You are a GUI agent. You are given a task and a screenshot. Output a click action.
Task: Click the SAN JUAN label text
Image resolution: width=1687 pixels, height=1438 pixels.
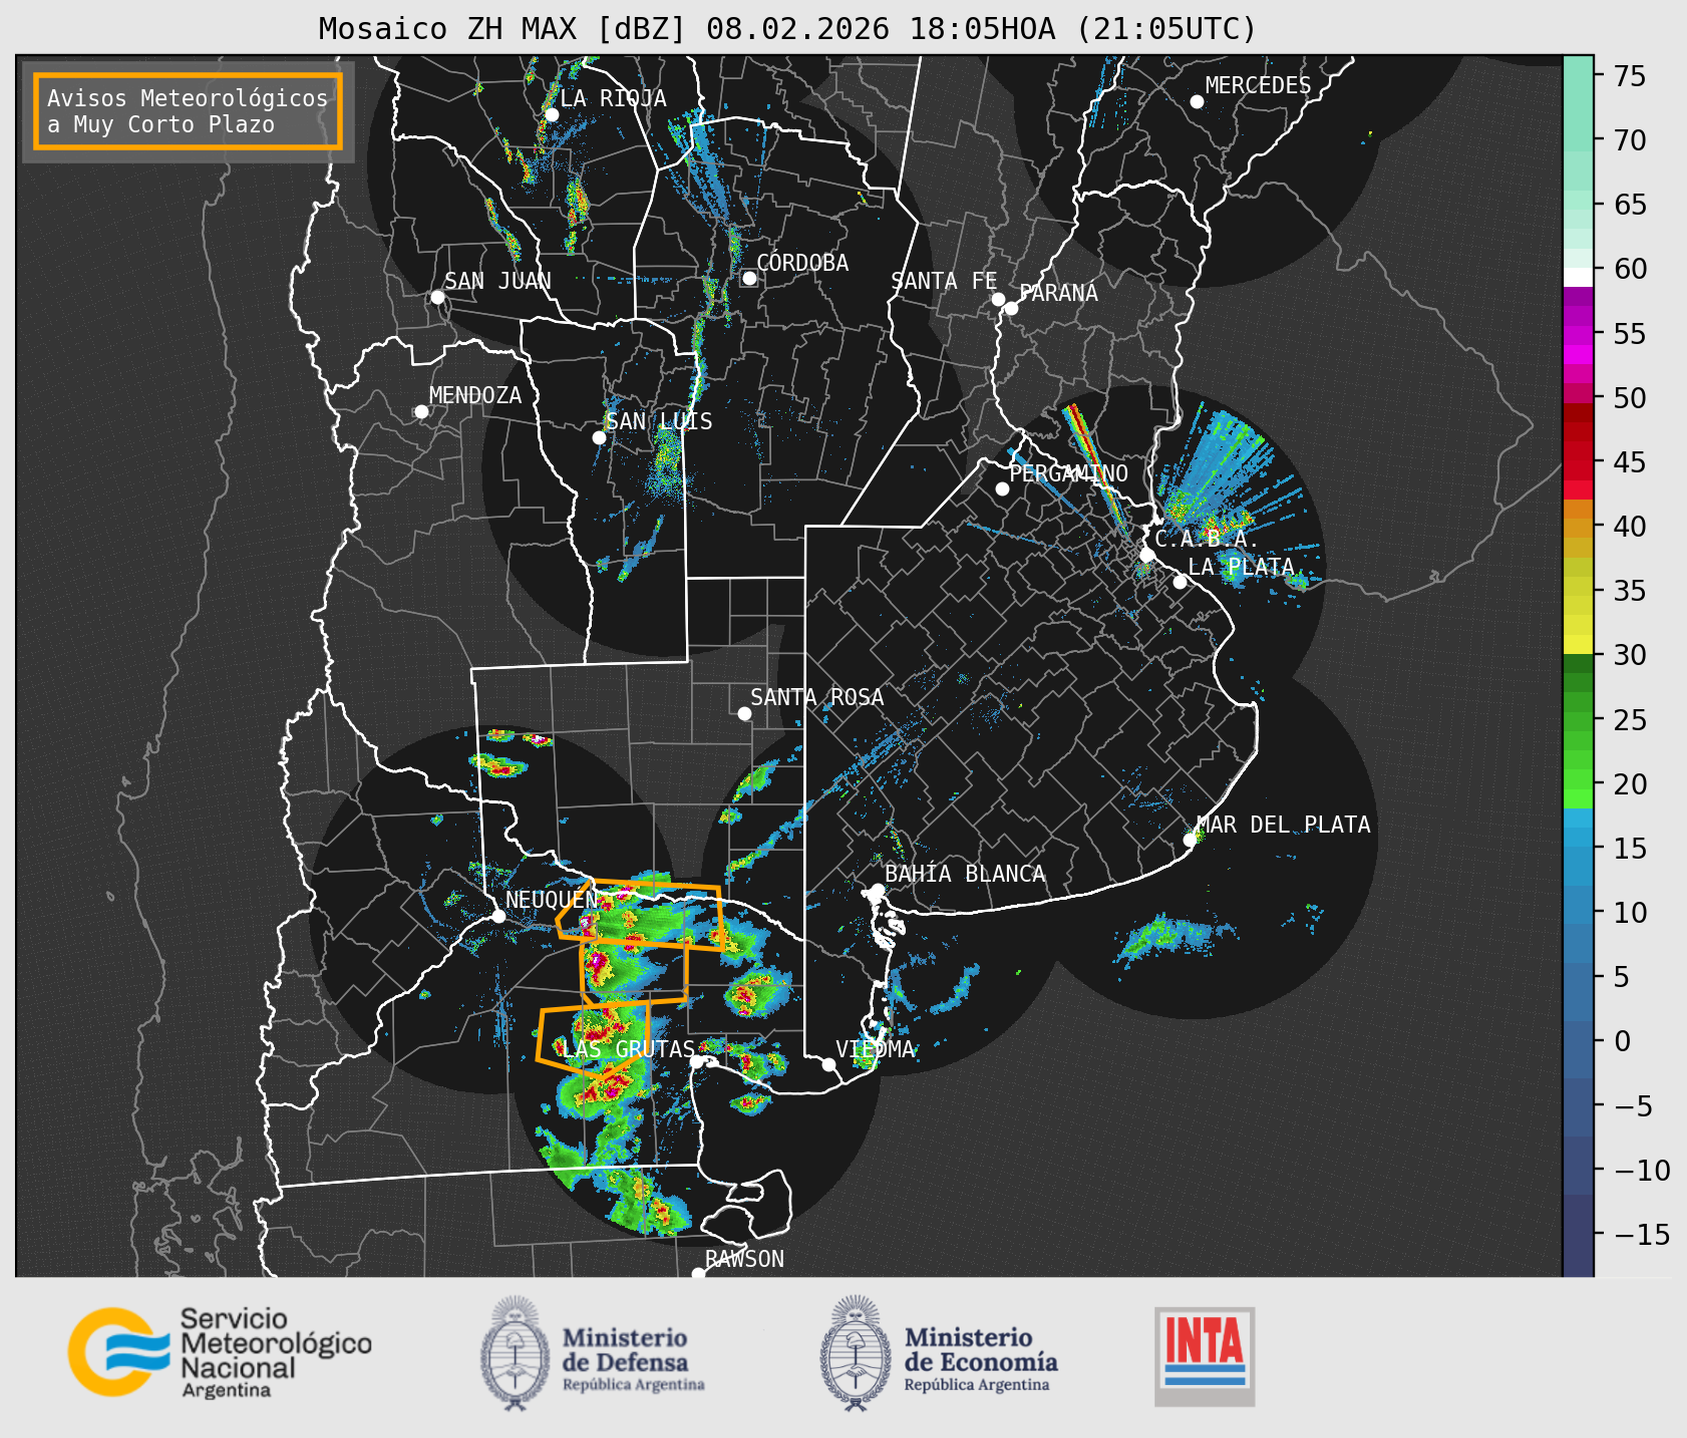(498, 281)
